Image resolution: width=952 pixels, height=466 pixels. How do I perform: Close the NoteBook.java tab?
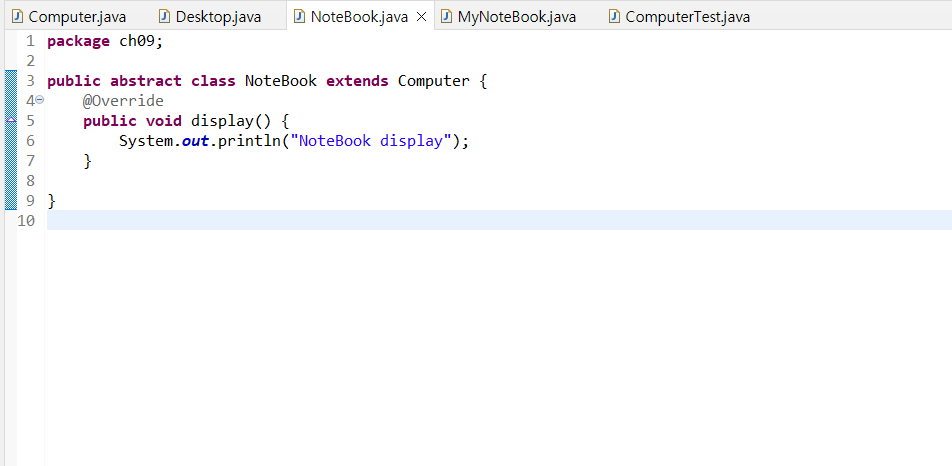point(421,17)
